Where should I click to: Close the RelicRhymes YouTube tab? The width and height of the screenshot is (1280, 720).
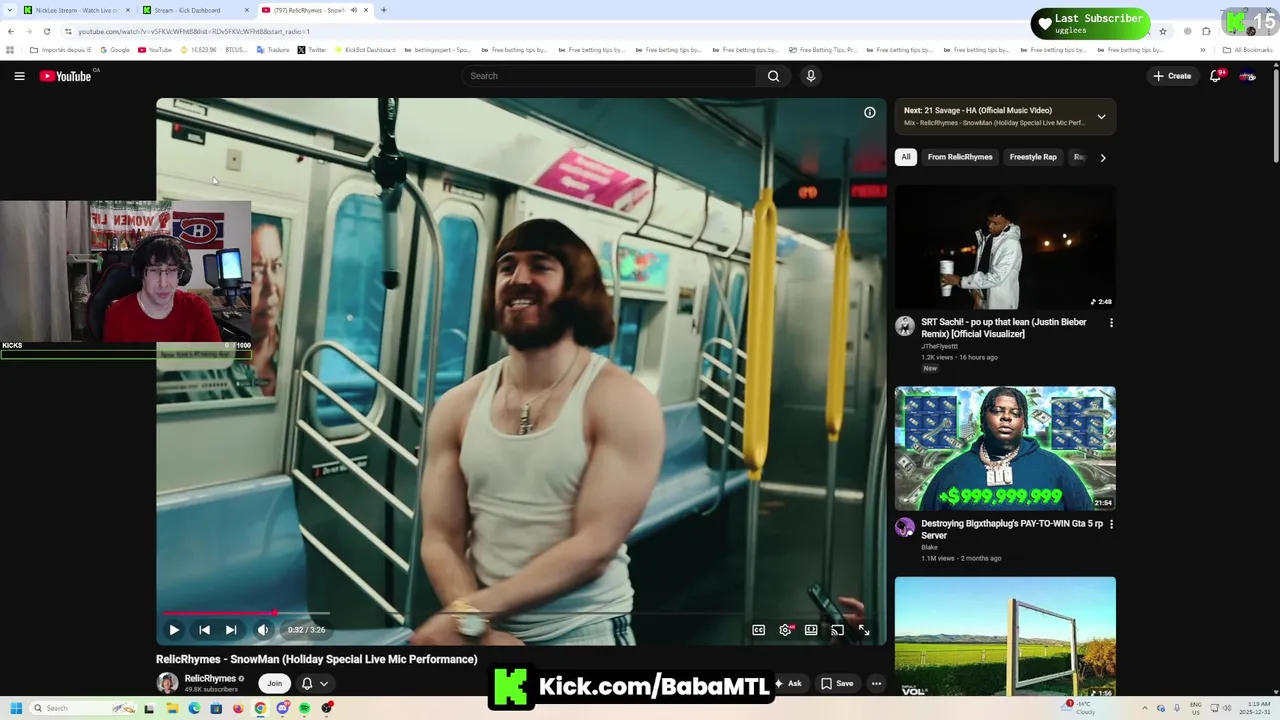coord(366,10)
